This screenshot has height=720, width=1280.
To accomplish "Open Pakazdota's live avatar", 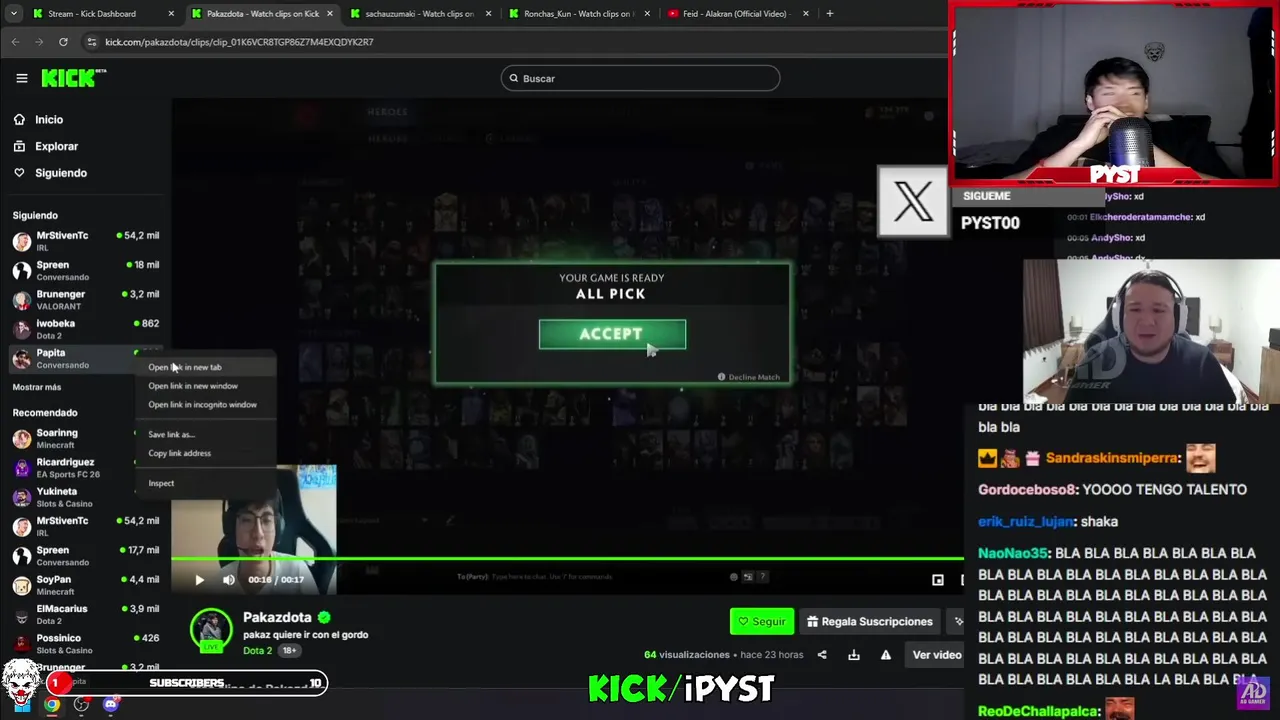I will (211, 631).
